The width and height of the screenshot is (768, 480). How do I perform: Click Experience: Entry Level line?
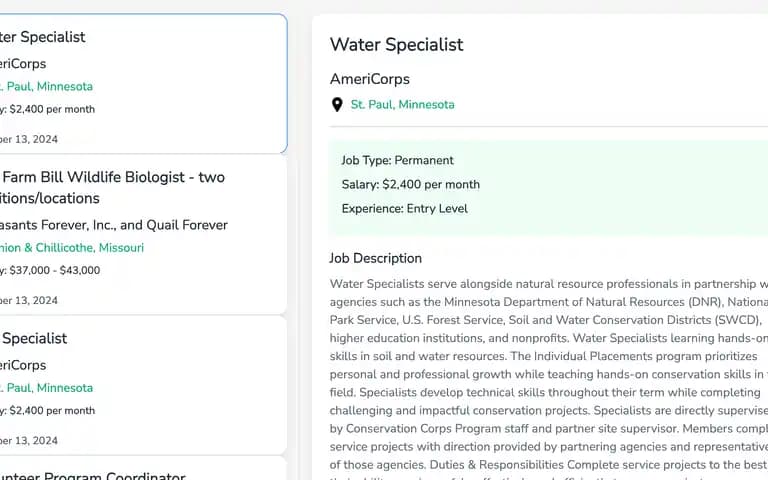[x=405, y=208]
